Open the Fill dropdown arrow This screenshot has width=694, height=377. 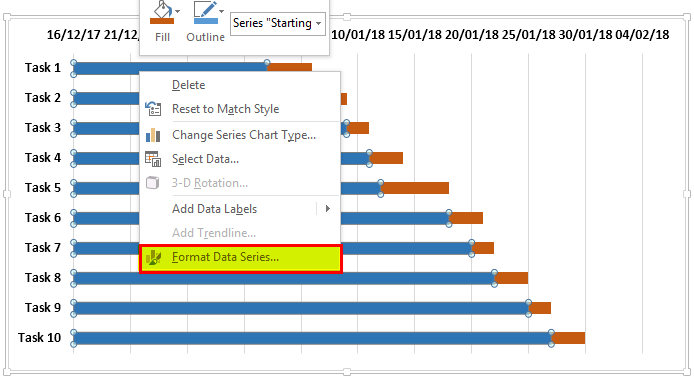pos(177,11)
